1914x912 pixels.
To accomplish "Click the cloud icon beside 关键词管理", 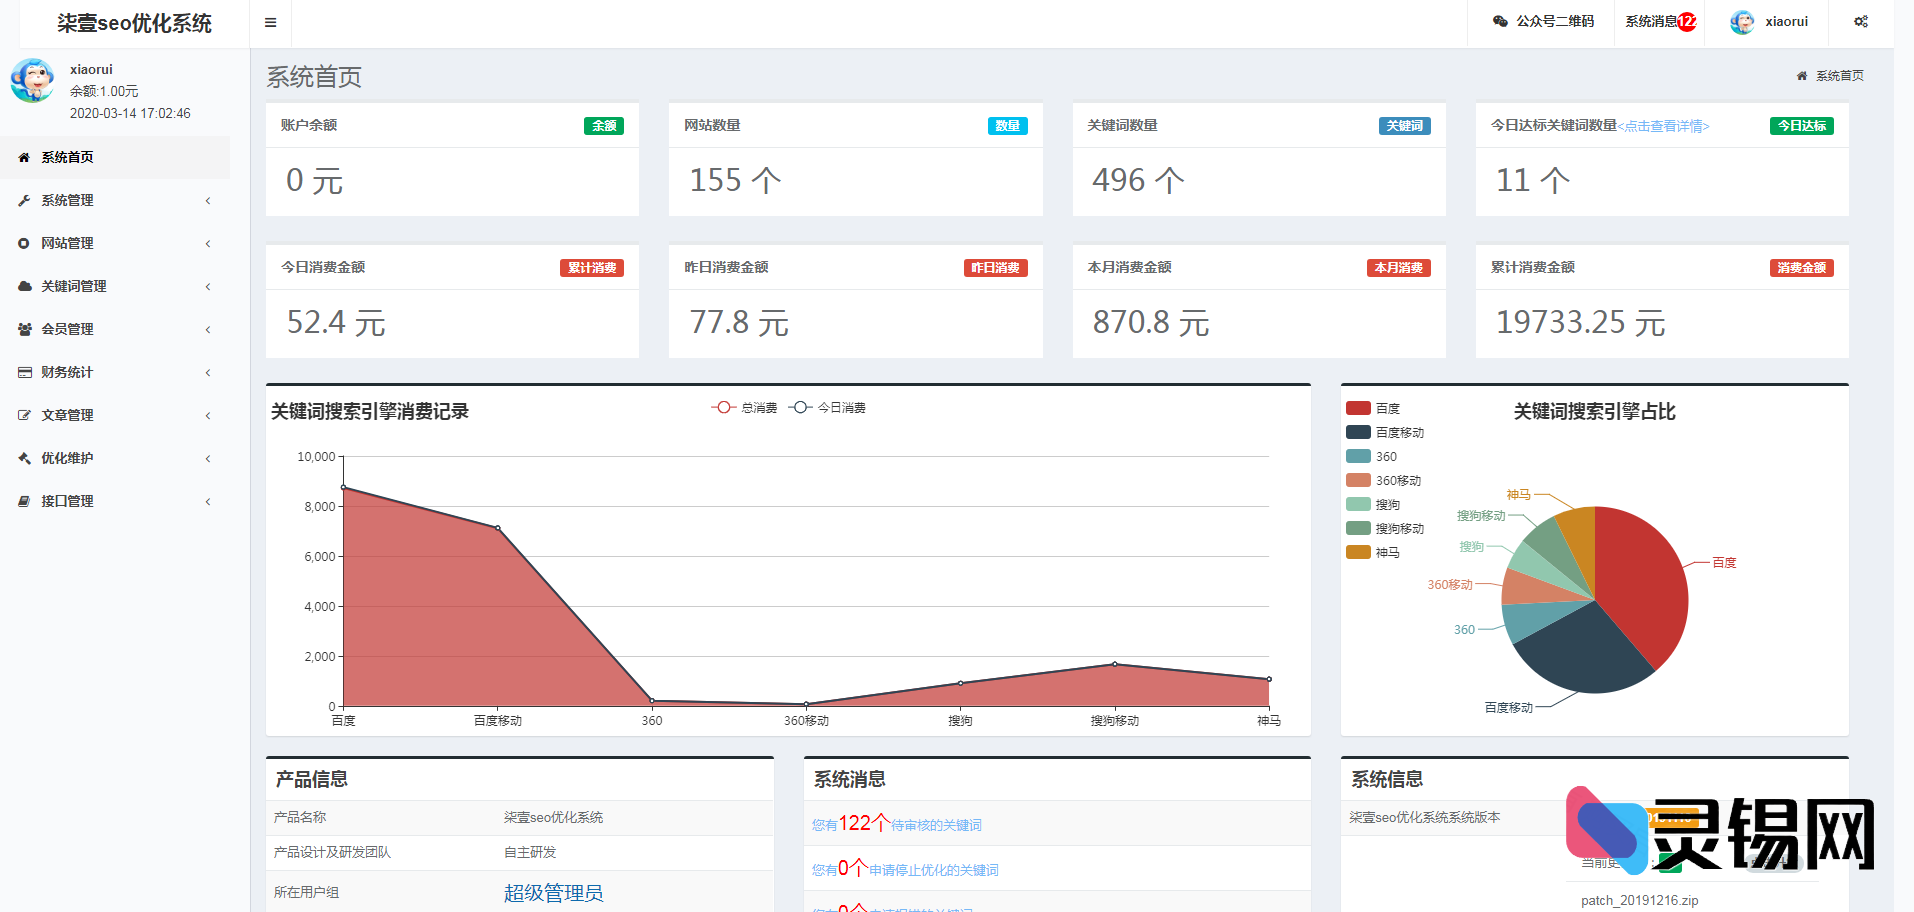I will (x=24, y=286).
